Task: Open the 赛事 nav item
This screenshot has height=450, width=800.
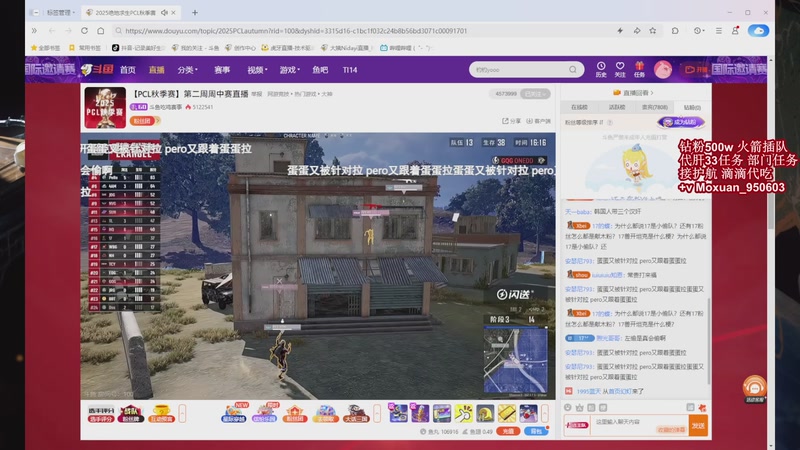Action: (222, 70)
